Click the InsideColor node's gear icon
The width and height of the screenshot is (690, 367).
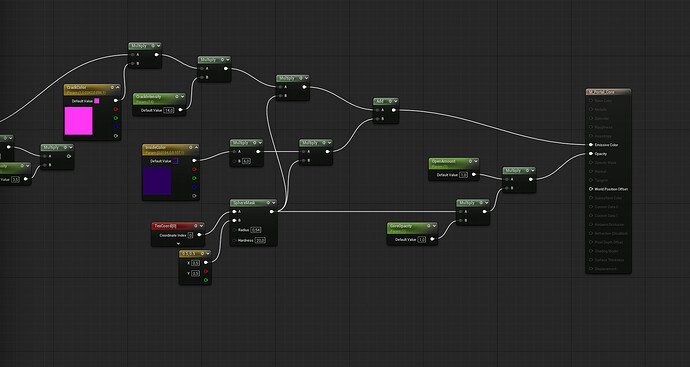tap(191, 147)
